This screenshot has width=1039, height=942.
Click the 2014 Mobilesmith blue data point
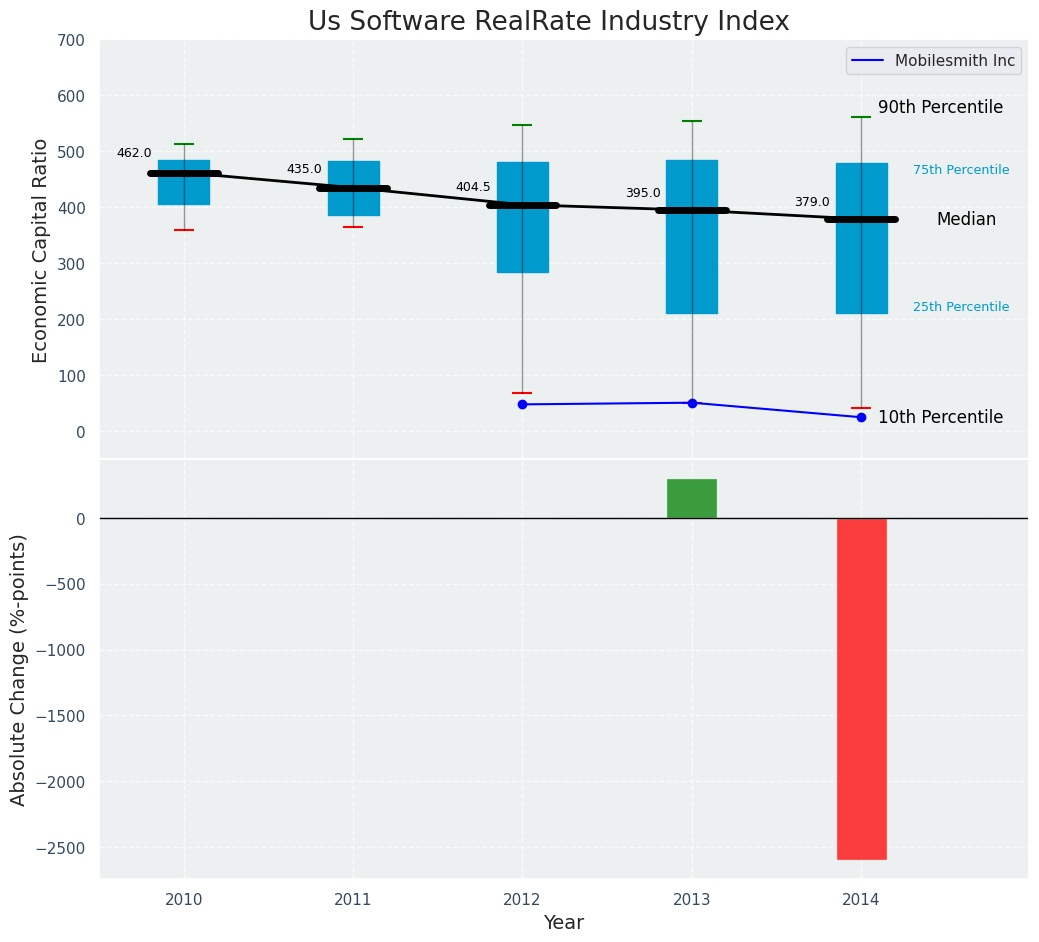click(x=861, y=418)
